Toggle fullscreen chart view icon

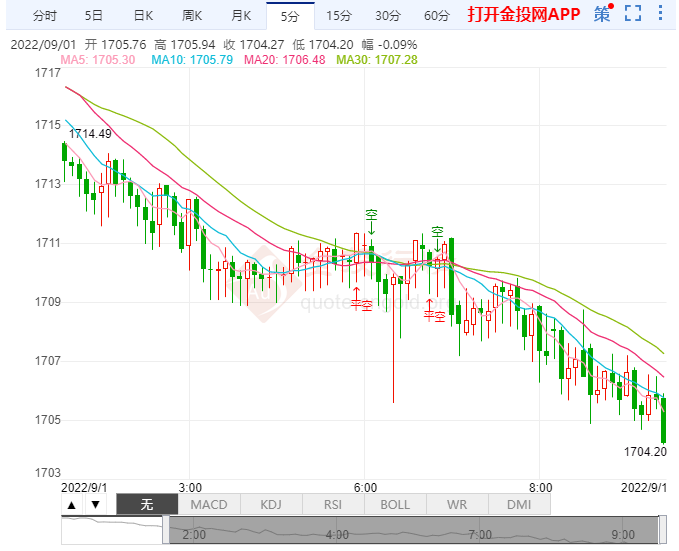click(633, 13)
